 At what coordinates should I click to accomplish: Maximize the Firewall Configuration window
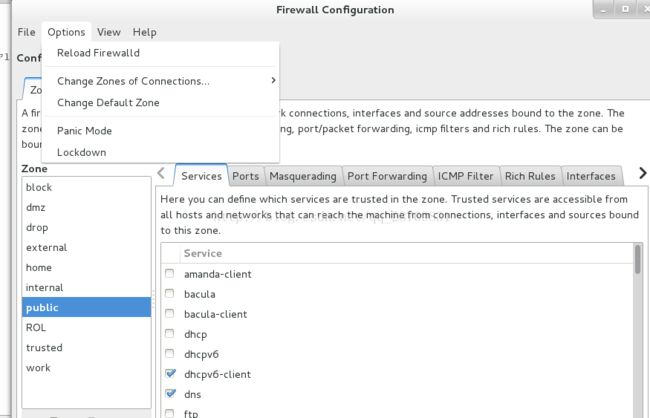625,9
